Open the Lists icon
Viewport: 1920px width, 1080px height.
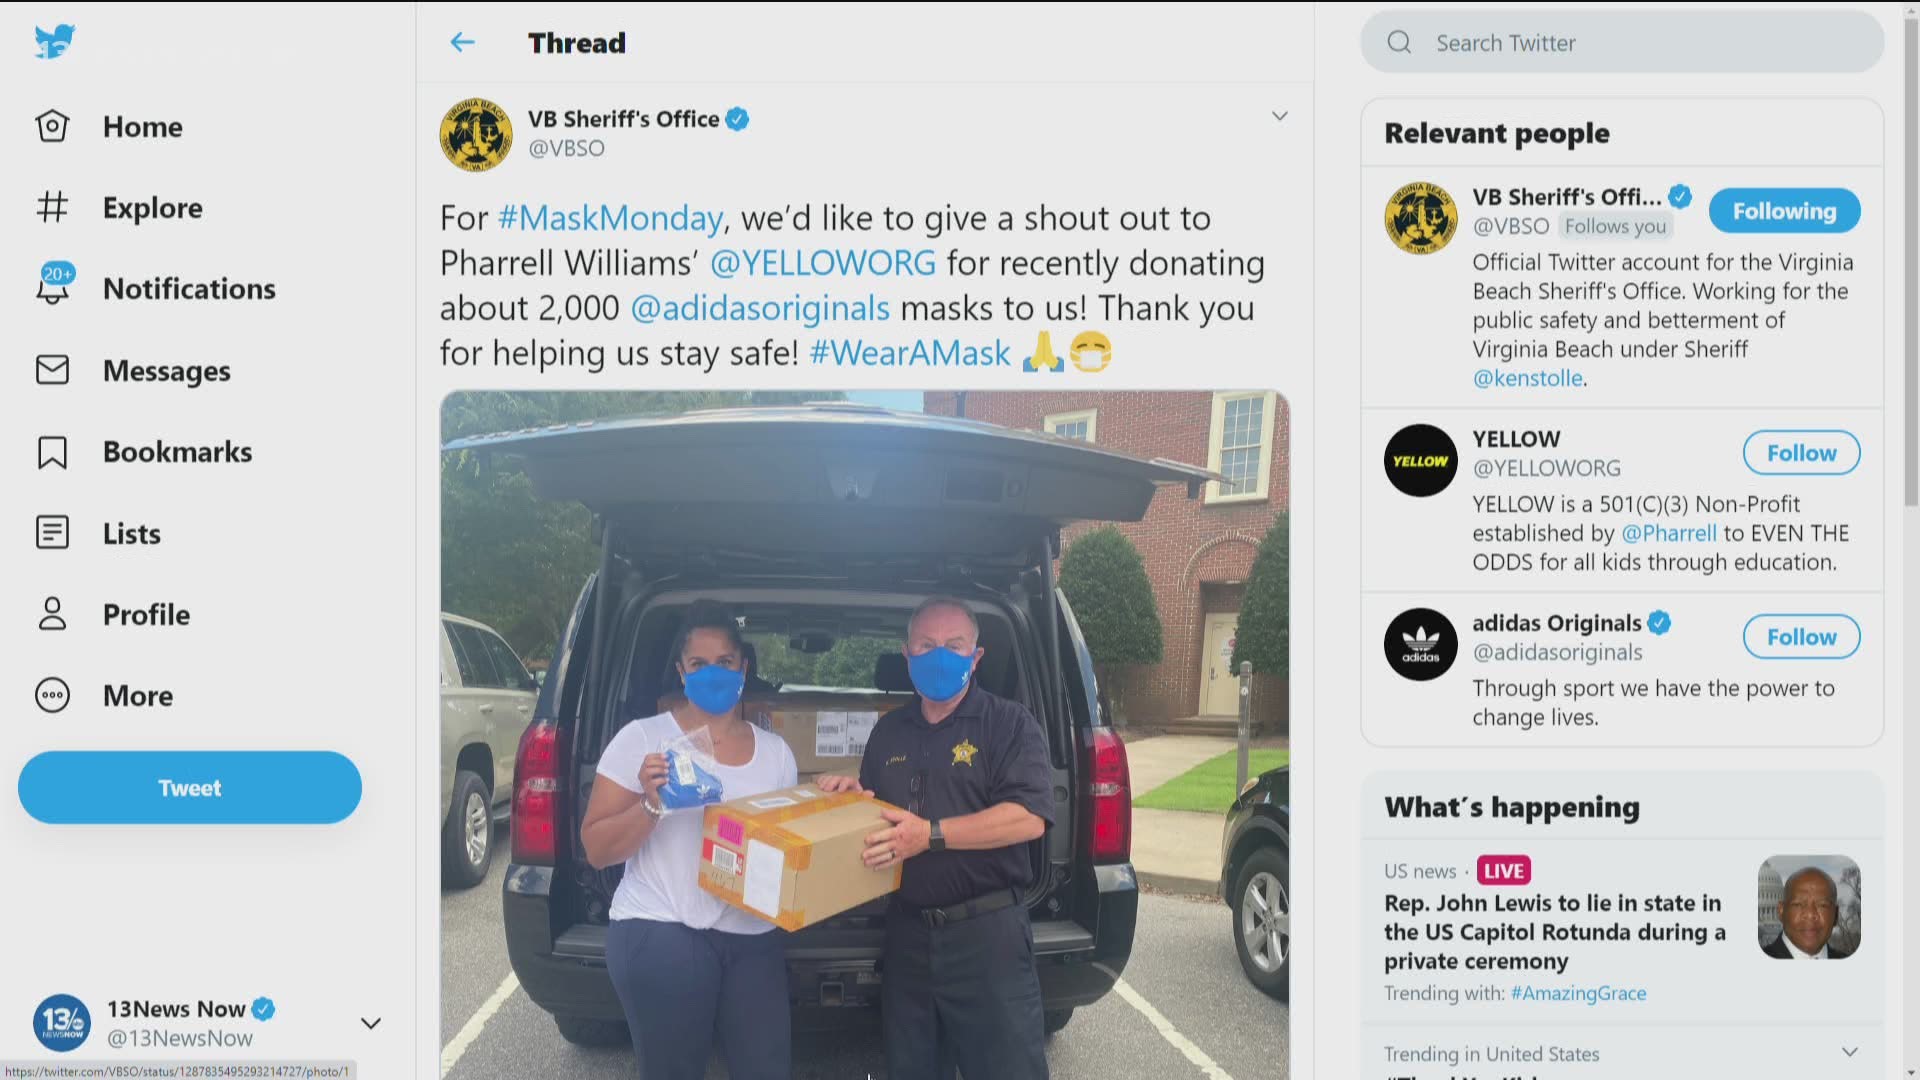point(52,533)
